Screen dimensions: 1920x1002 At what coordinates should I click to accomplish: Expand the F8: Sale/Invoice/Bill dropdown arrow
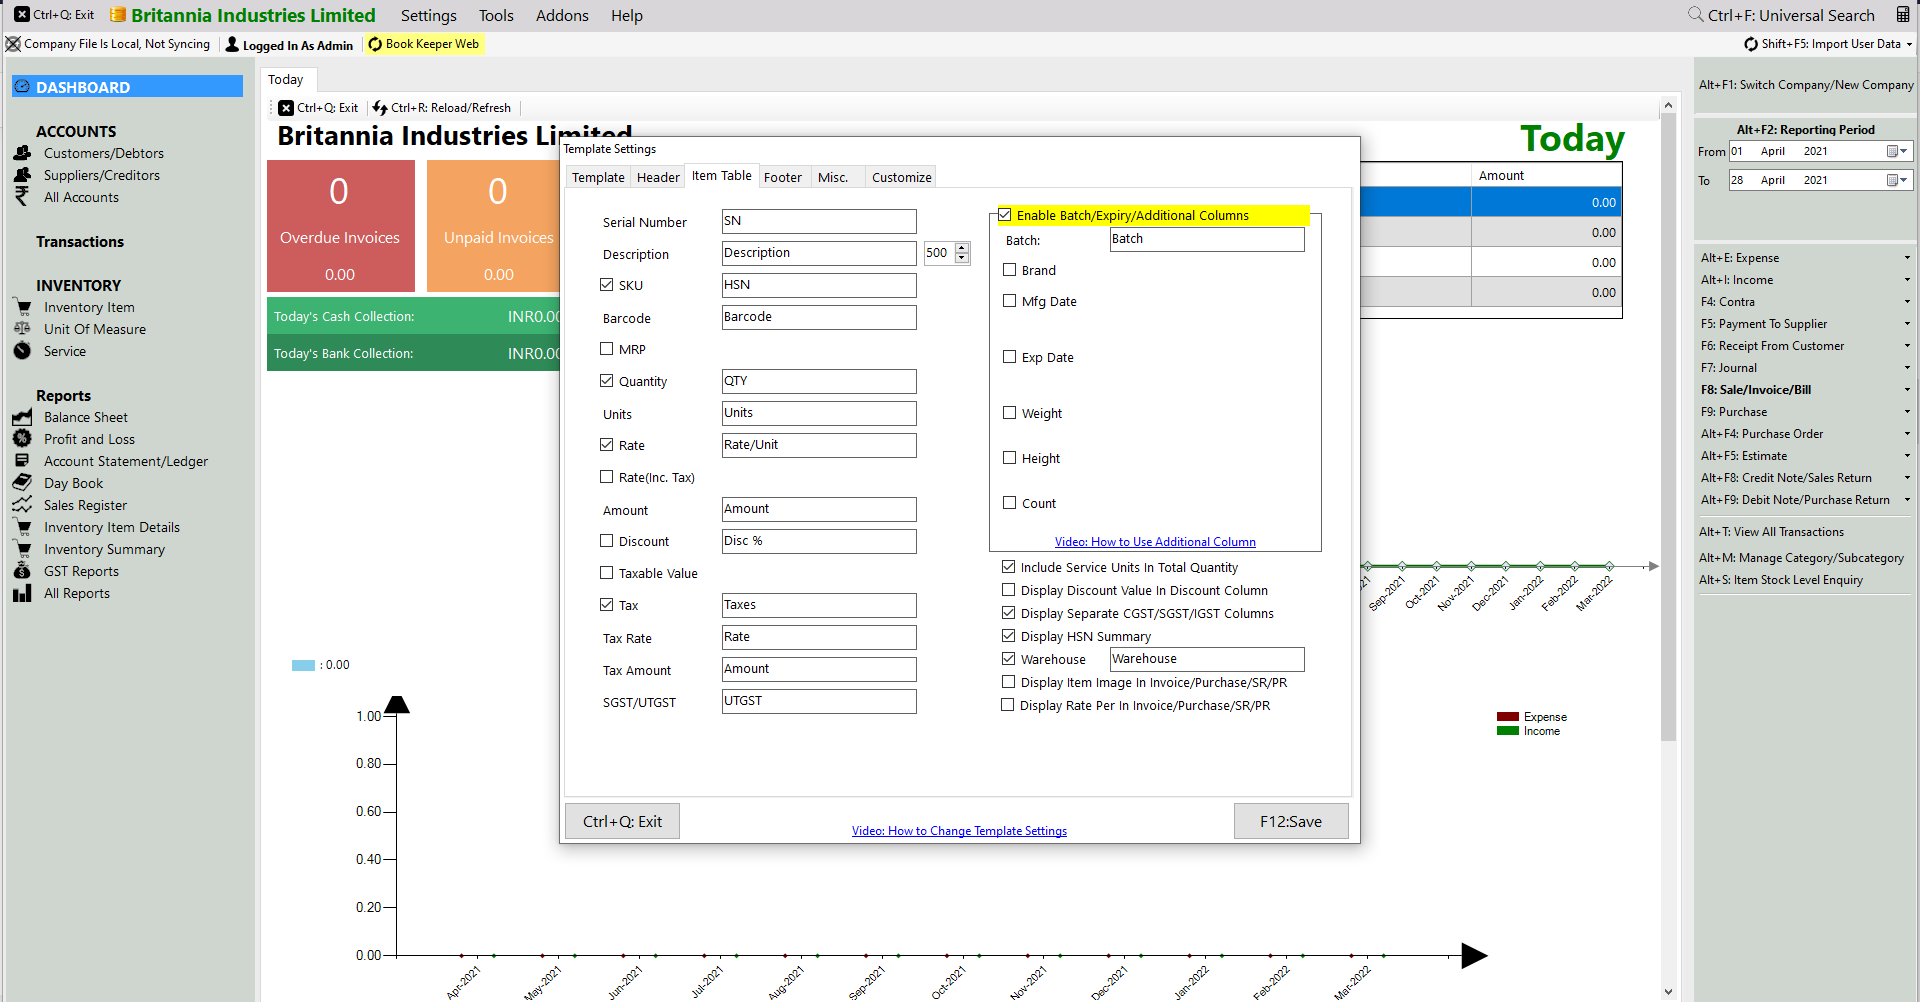[x=1907, y=390]
